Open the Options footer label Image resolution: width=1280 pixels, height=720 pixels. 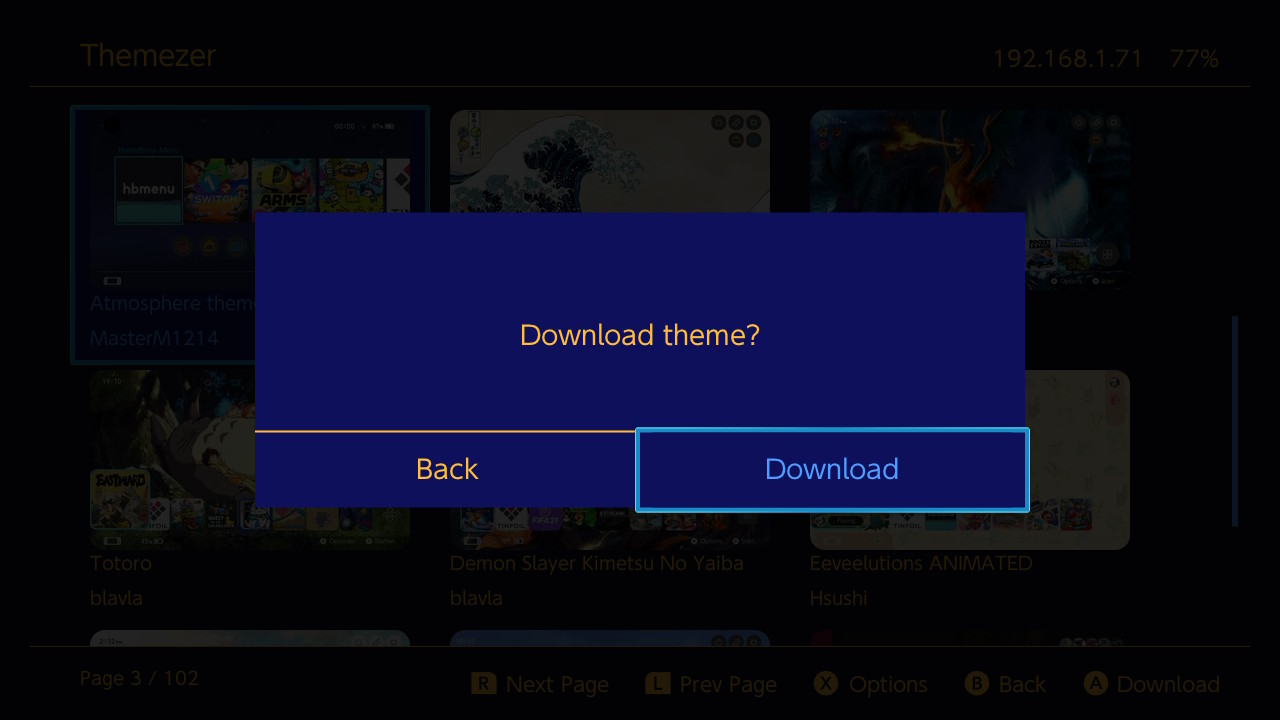(888, 685)
